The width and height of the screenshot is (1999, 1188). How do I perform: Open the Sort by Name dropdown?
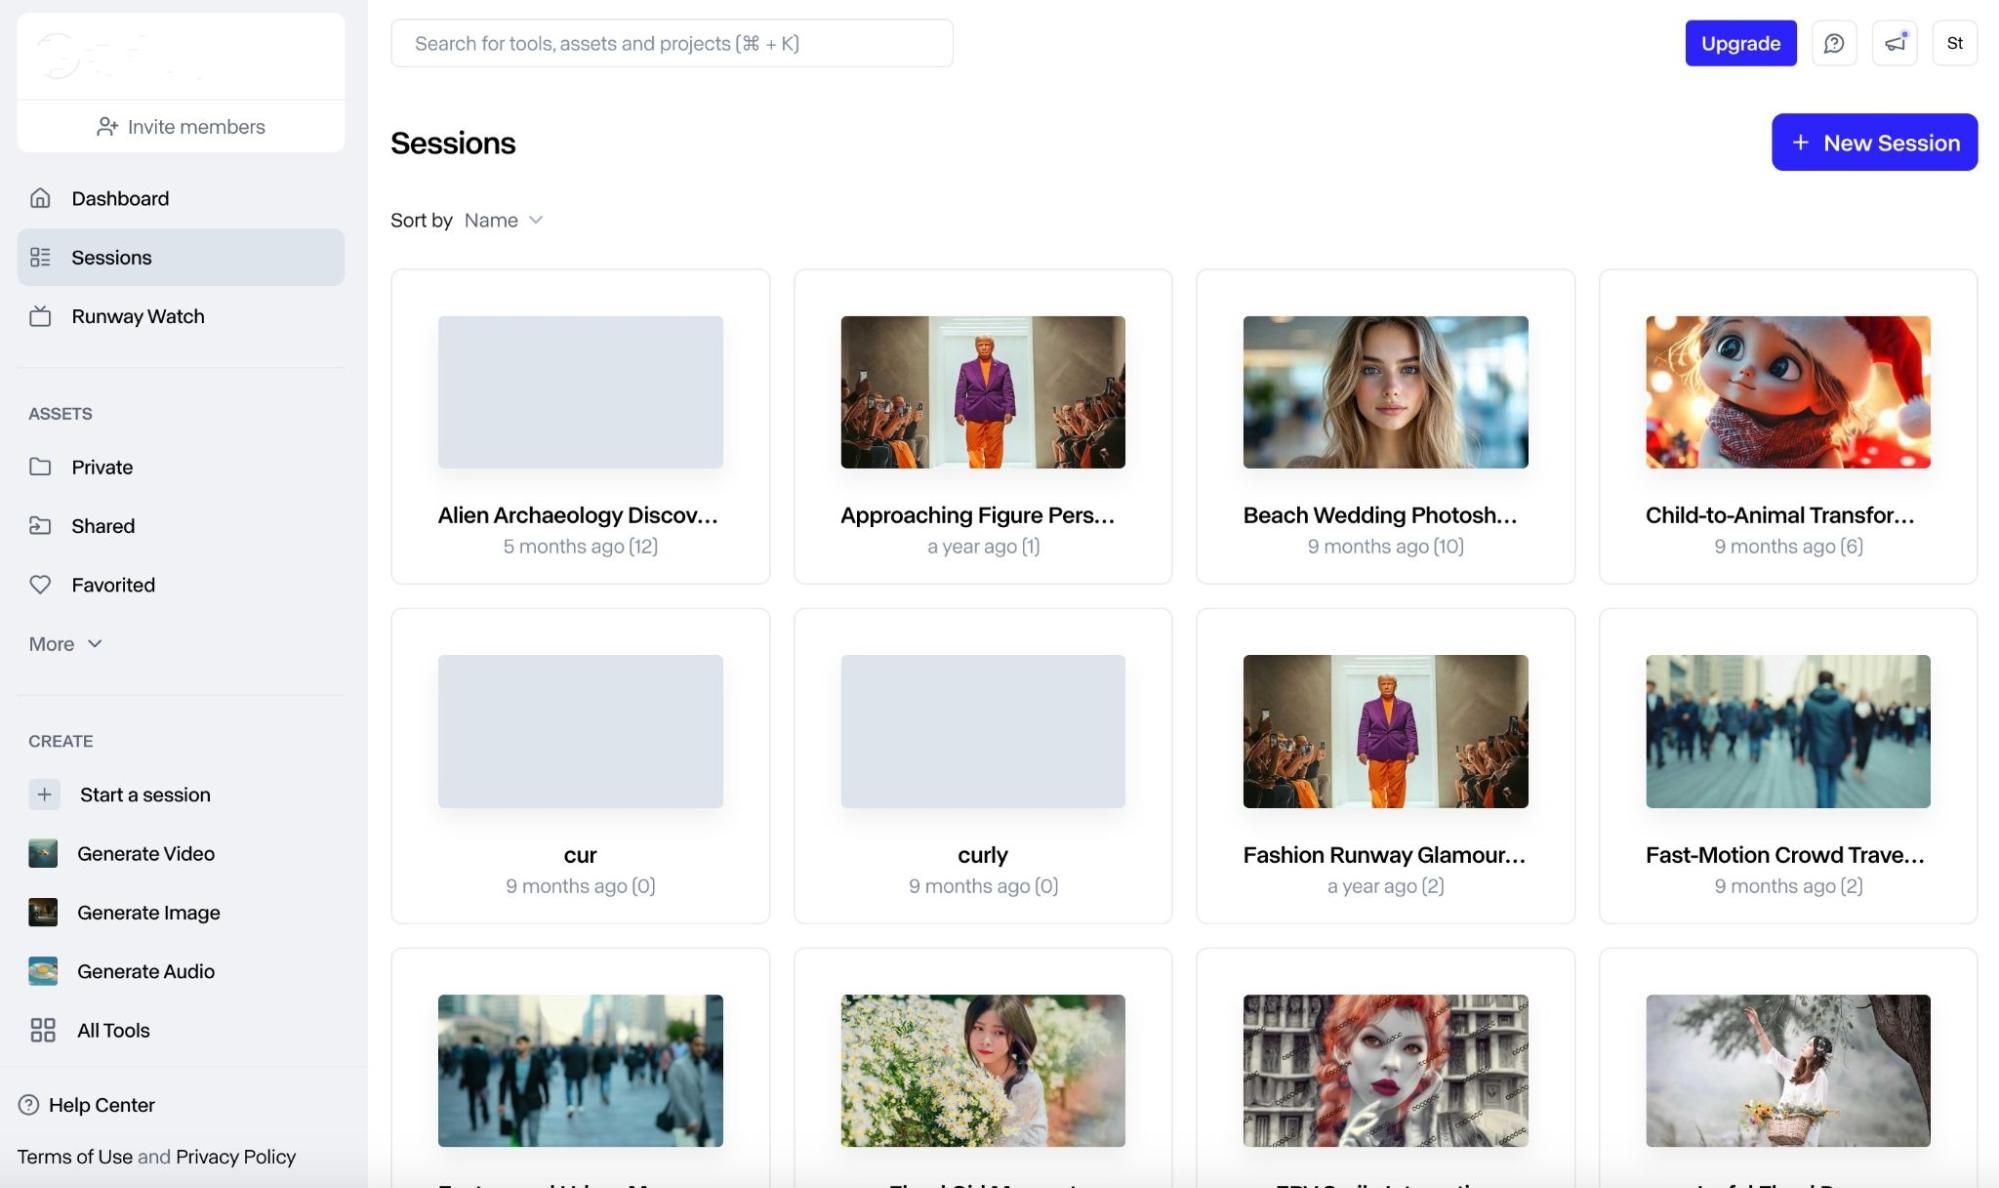[504, 220]
